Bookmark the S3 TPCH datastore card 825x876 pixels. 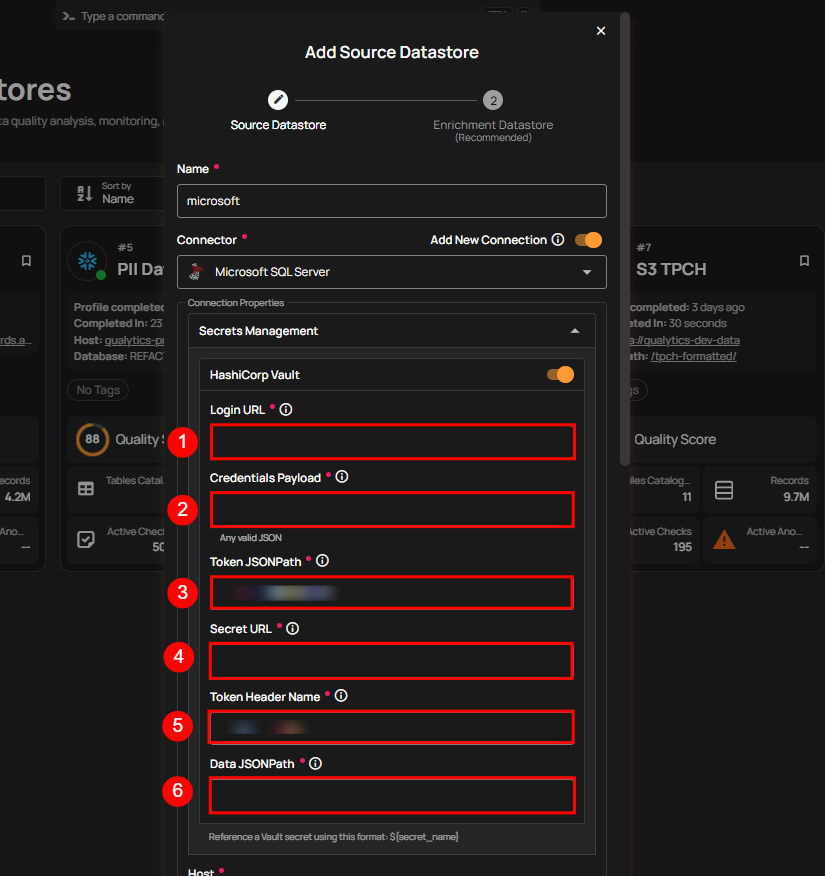[804, 261]
